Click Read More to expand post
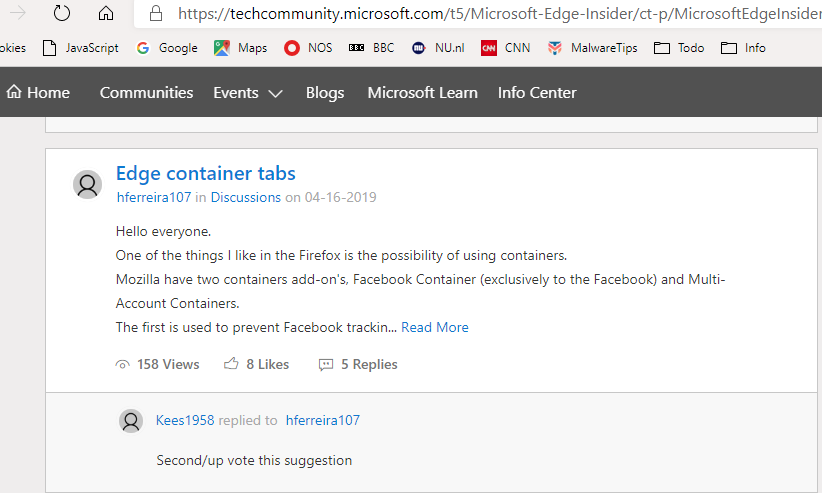Viewport: 822px width, 493px height. (x=435, y=327)
